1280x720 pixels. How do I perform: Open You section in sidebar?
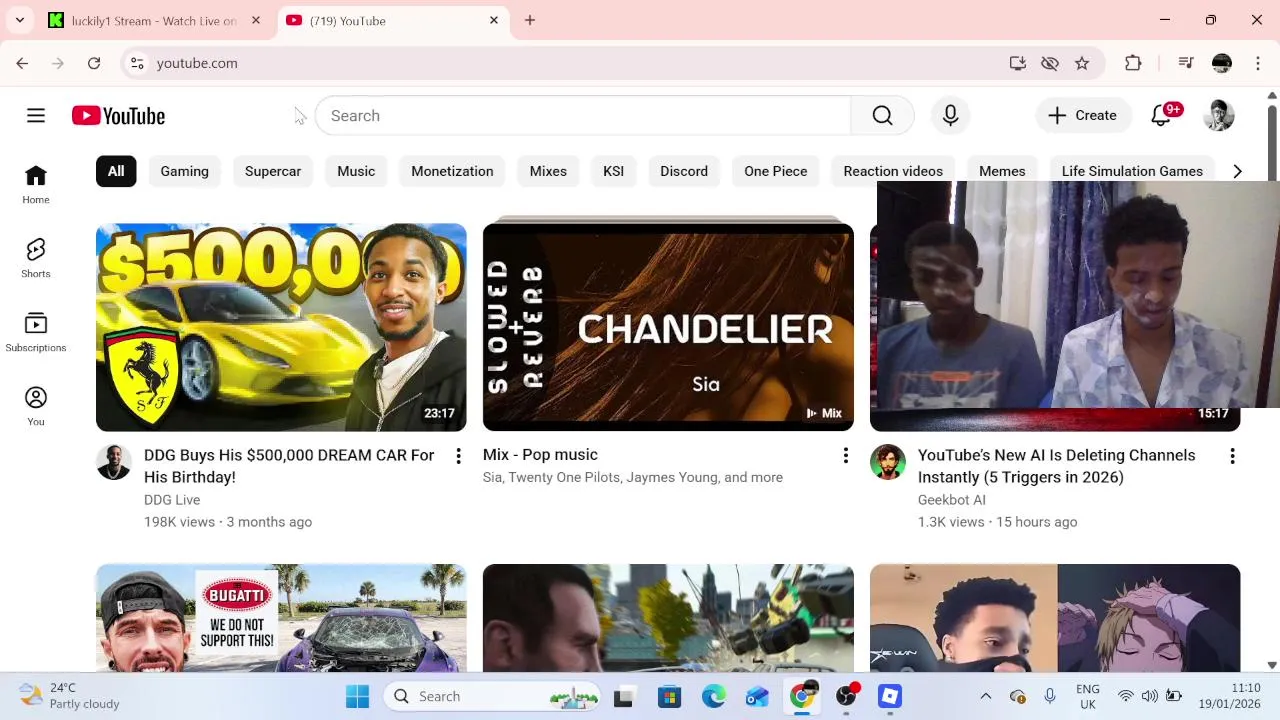click(x=36, y=407)
